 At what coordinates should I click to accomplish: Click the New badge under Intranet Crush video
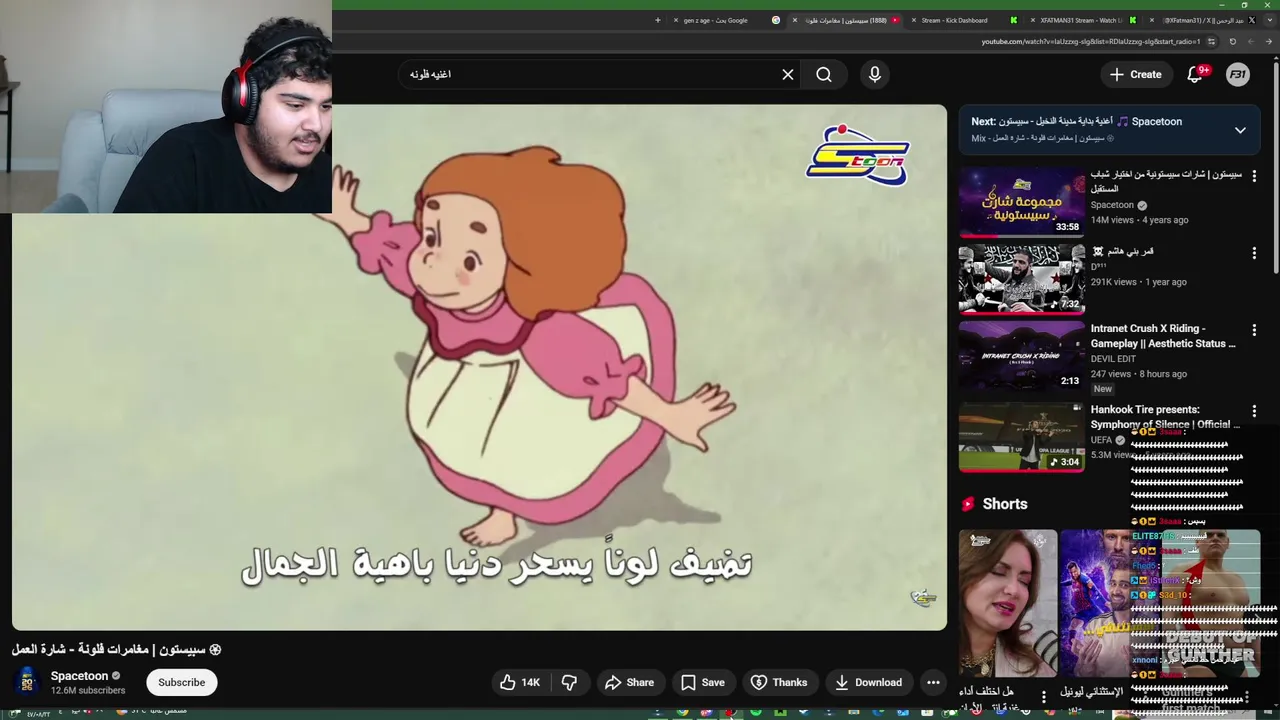tap(1102, 389)
